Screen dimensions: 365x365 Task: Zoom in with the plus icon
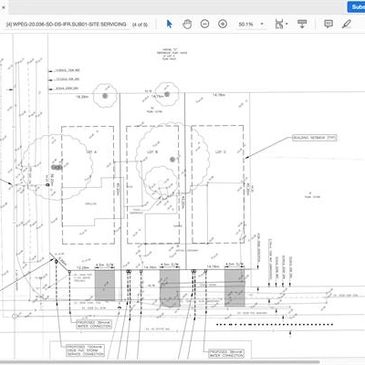tap(222, 24)
